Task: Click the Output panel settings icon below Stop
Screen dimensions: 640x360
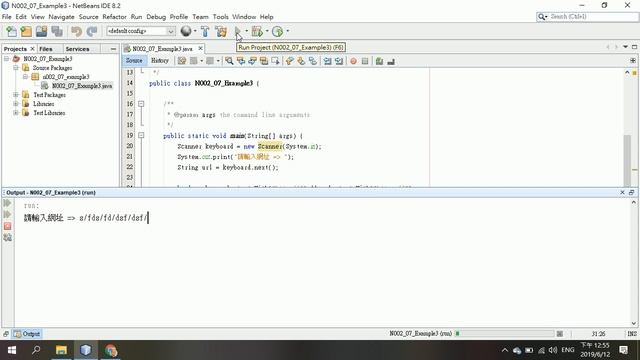Action: pos(7,238)
